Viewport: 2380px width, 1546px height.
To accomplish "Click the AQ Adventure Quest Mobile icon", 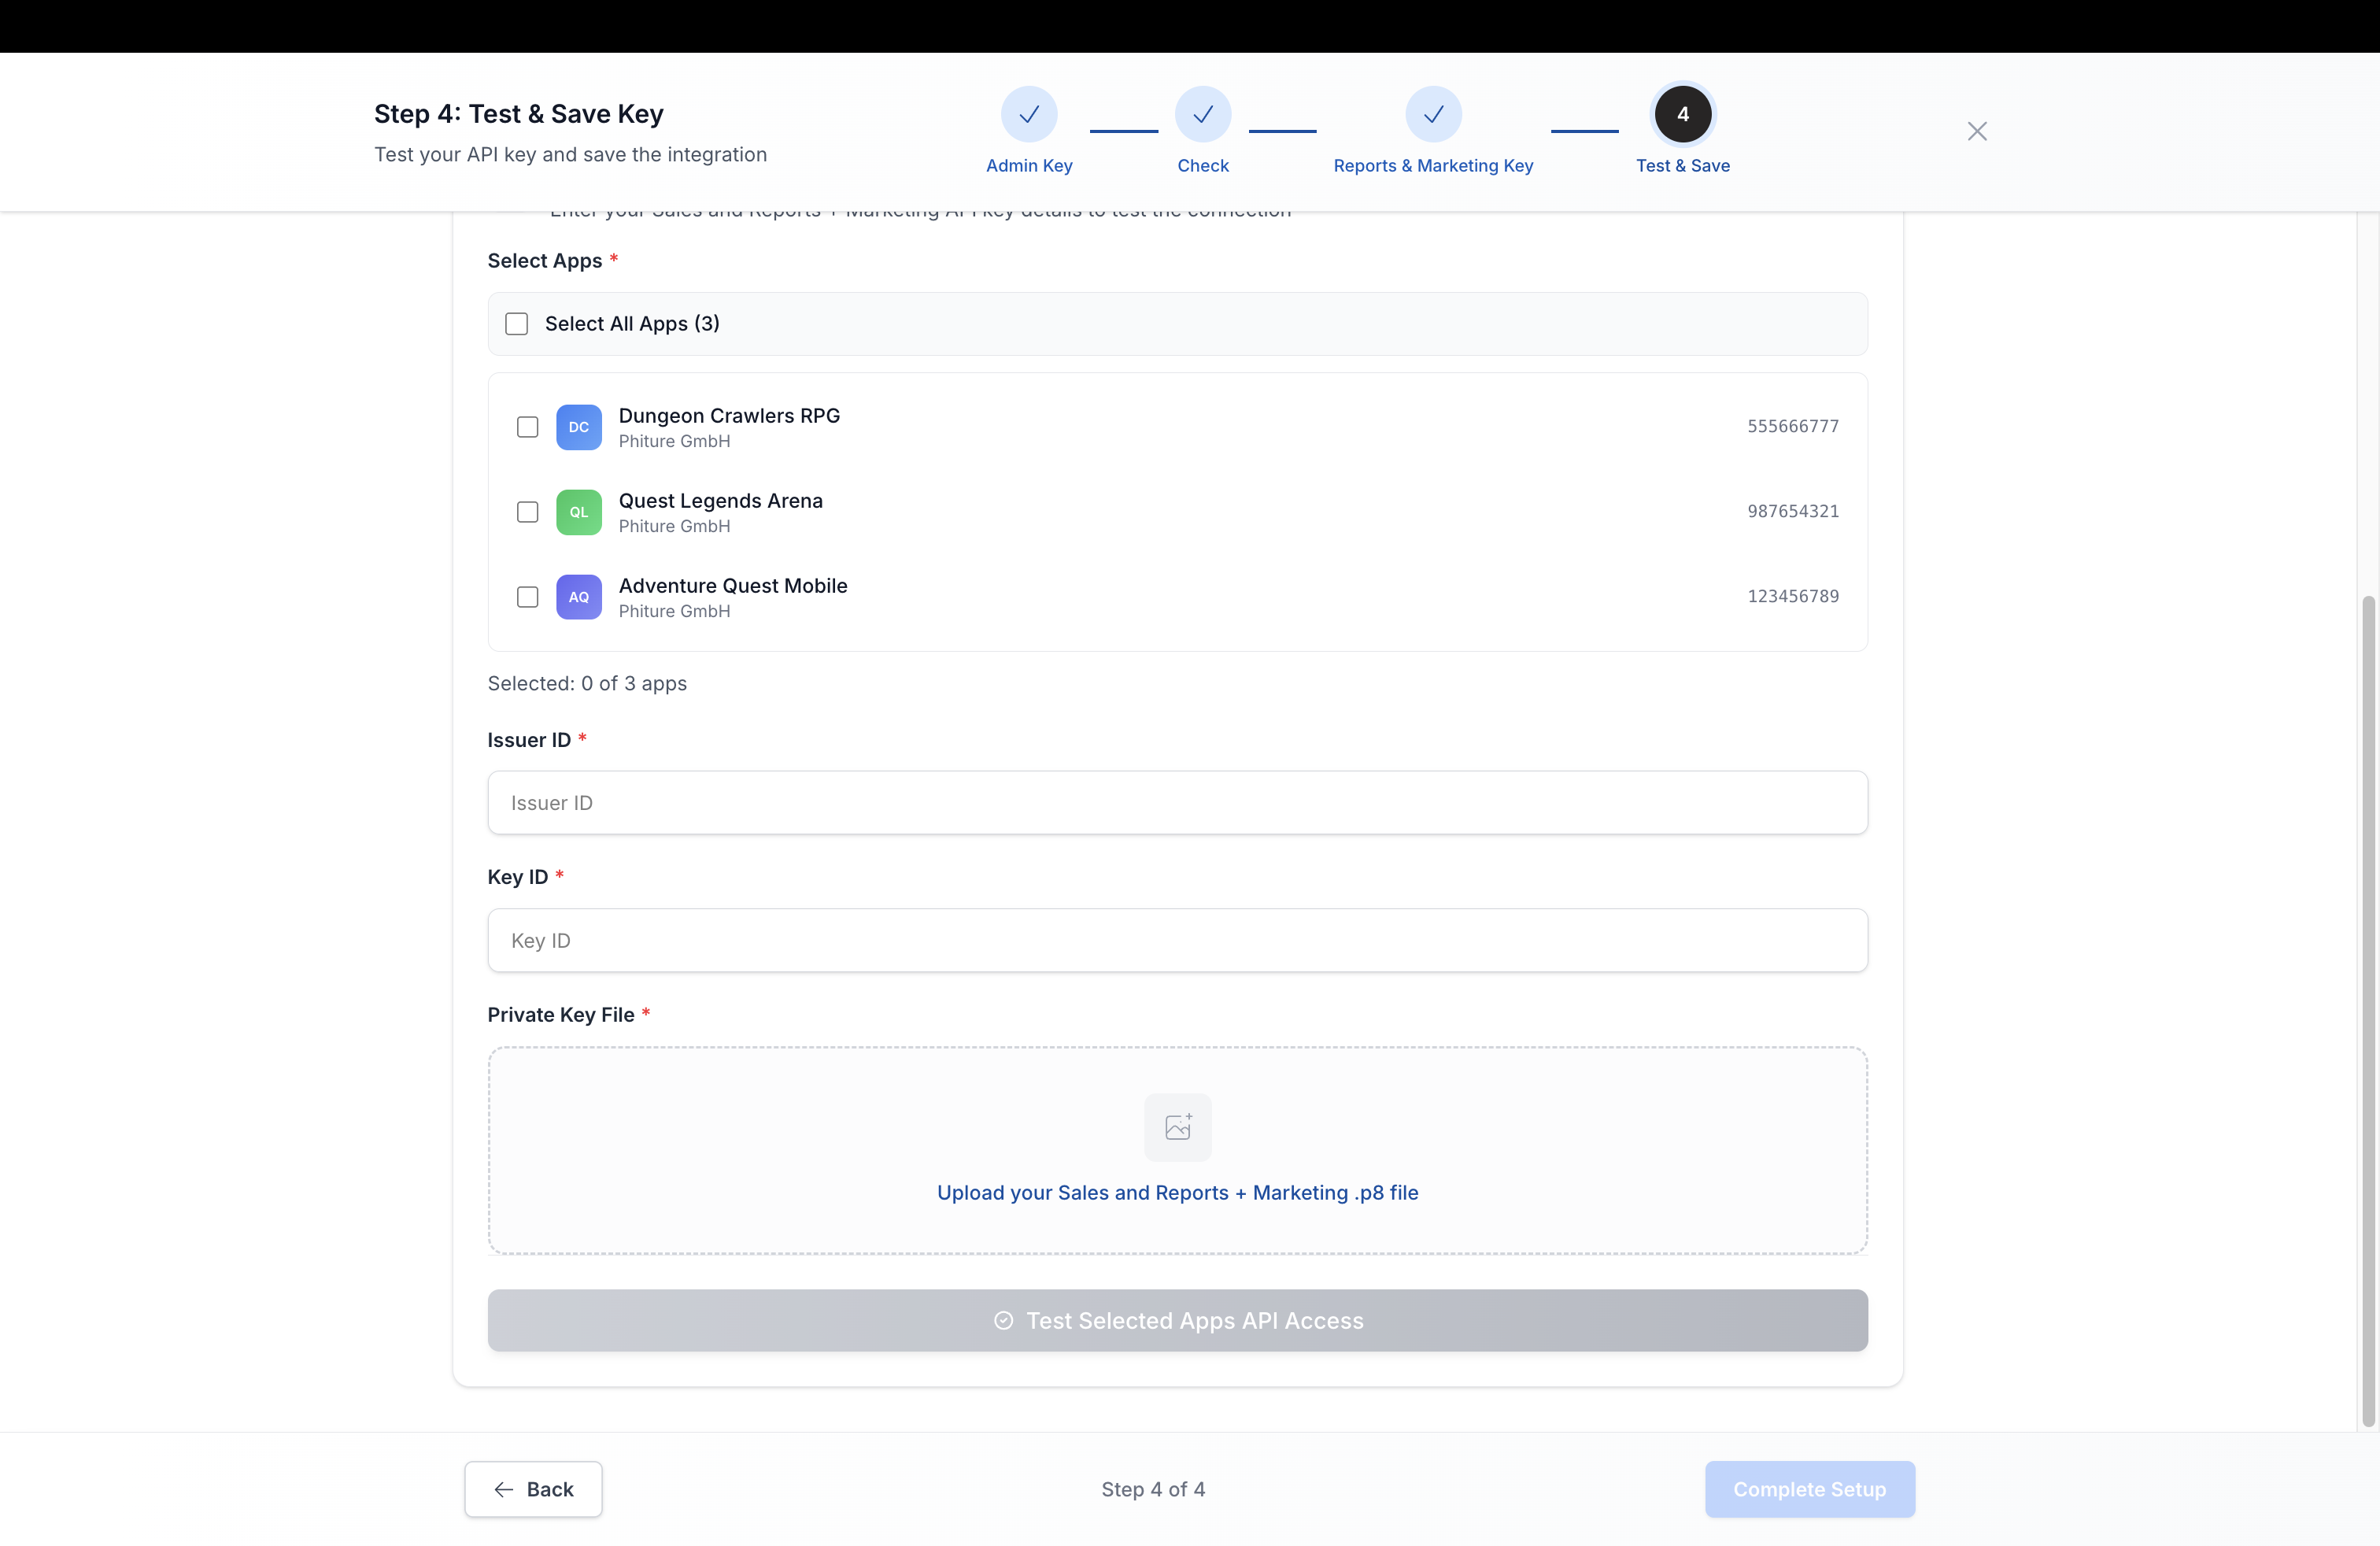I will [579, 597].
